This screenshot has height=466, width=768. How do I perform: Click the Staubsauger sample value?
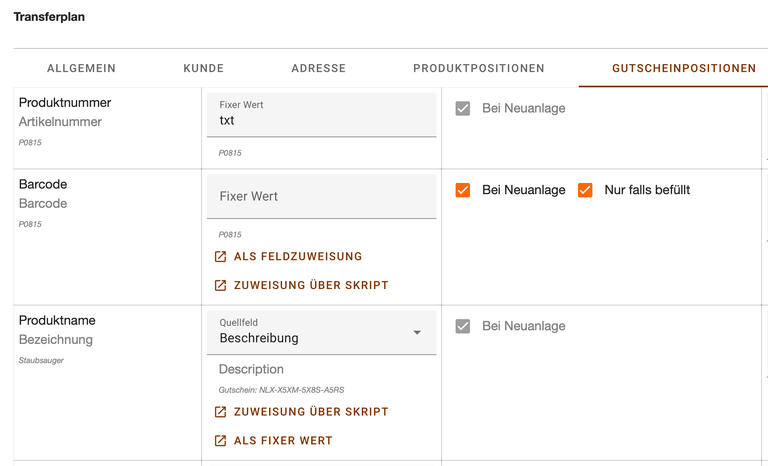[41, 360]
